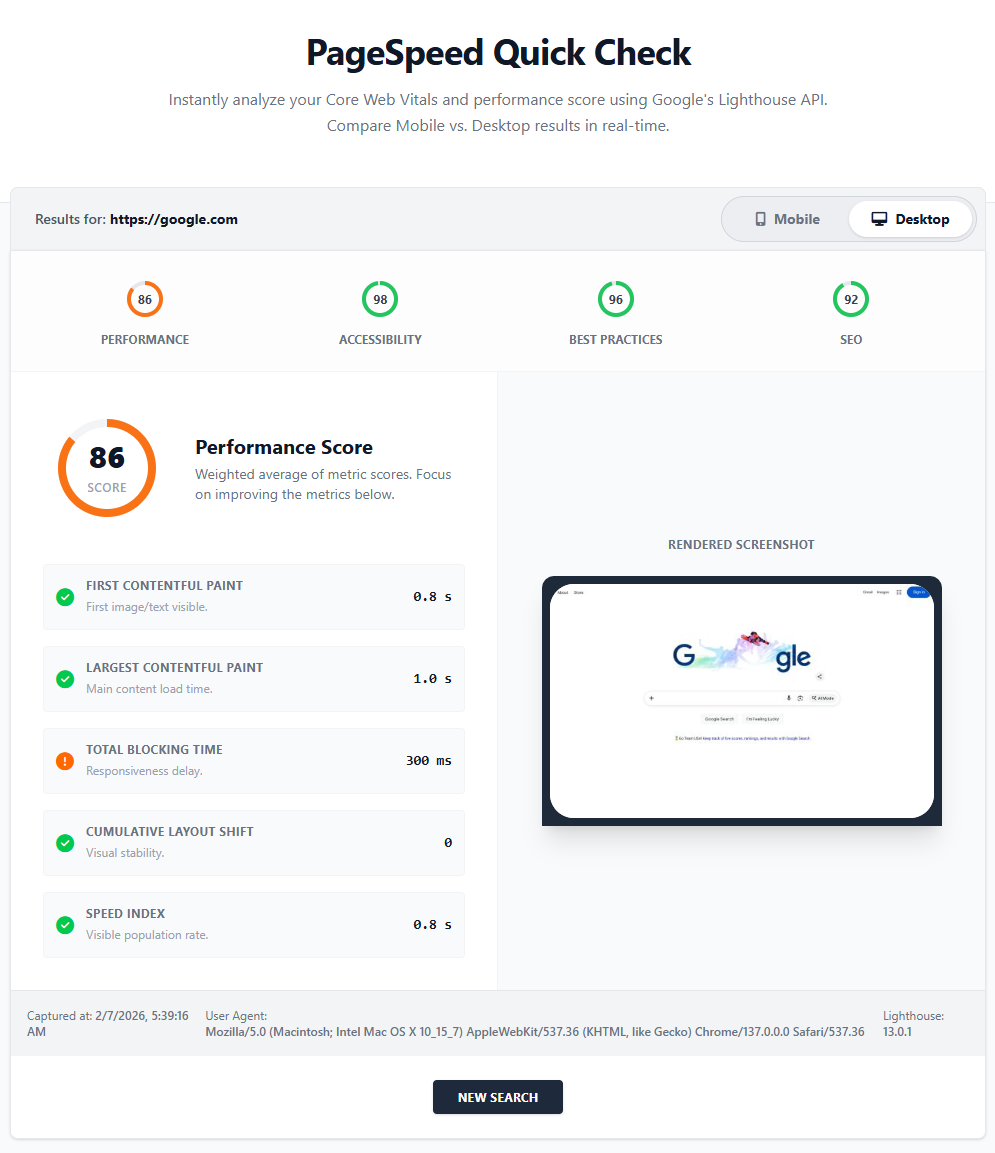Switch to the Mobile results tab
Image resolution: width=995 pixels, height=1153 pixels.
[x=787, y=219]
